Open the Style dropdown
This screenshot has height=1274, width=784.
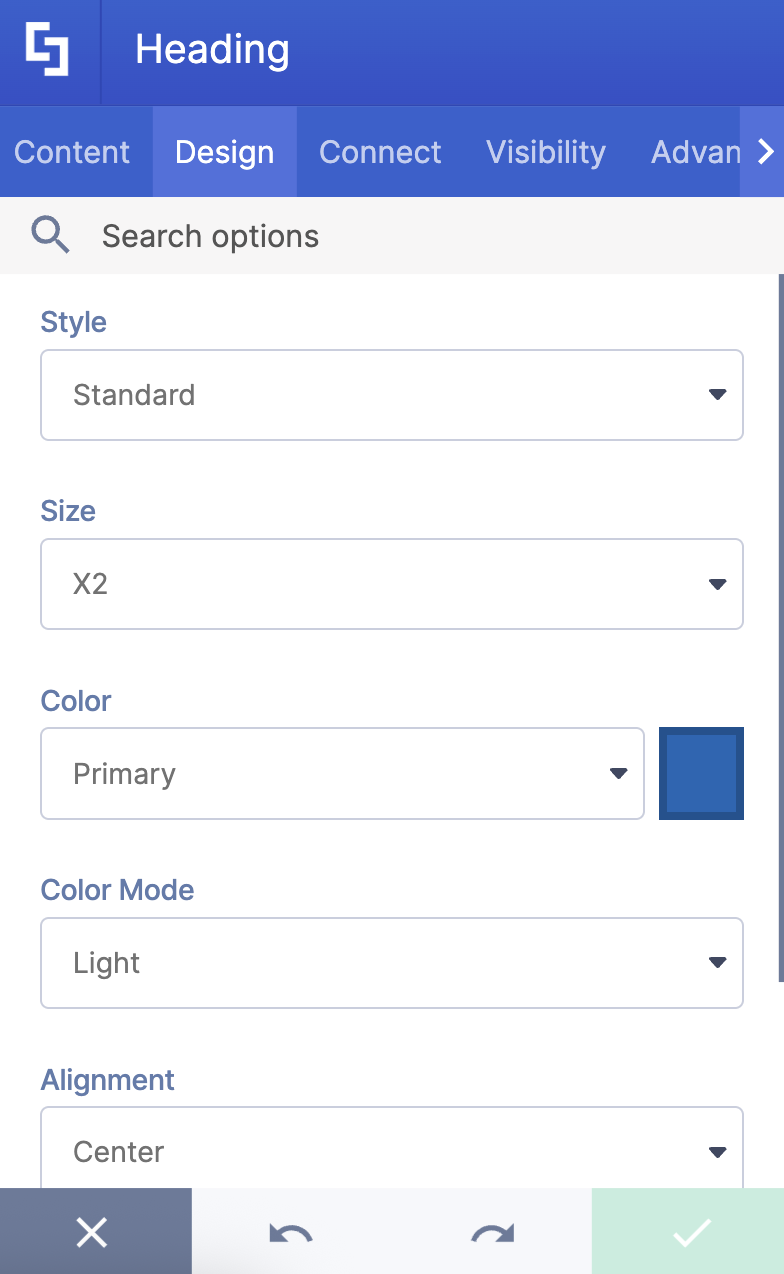pos(392,394)
